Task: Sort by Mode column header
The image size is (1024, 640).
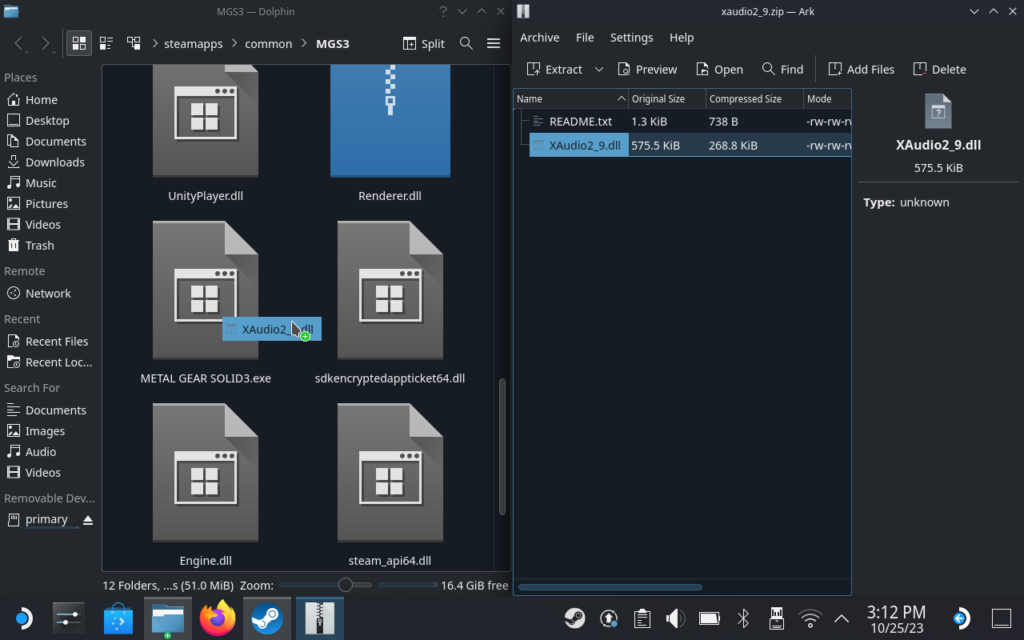Action: pyautogui.click(x=827, y=99)
